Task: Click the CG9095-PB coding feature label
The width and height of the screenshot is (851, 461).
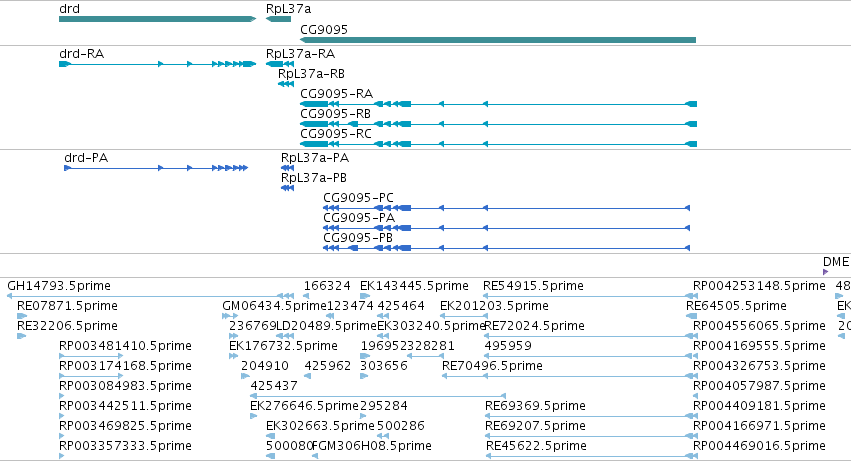Action: [358, 238]
